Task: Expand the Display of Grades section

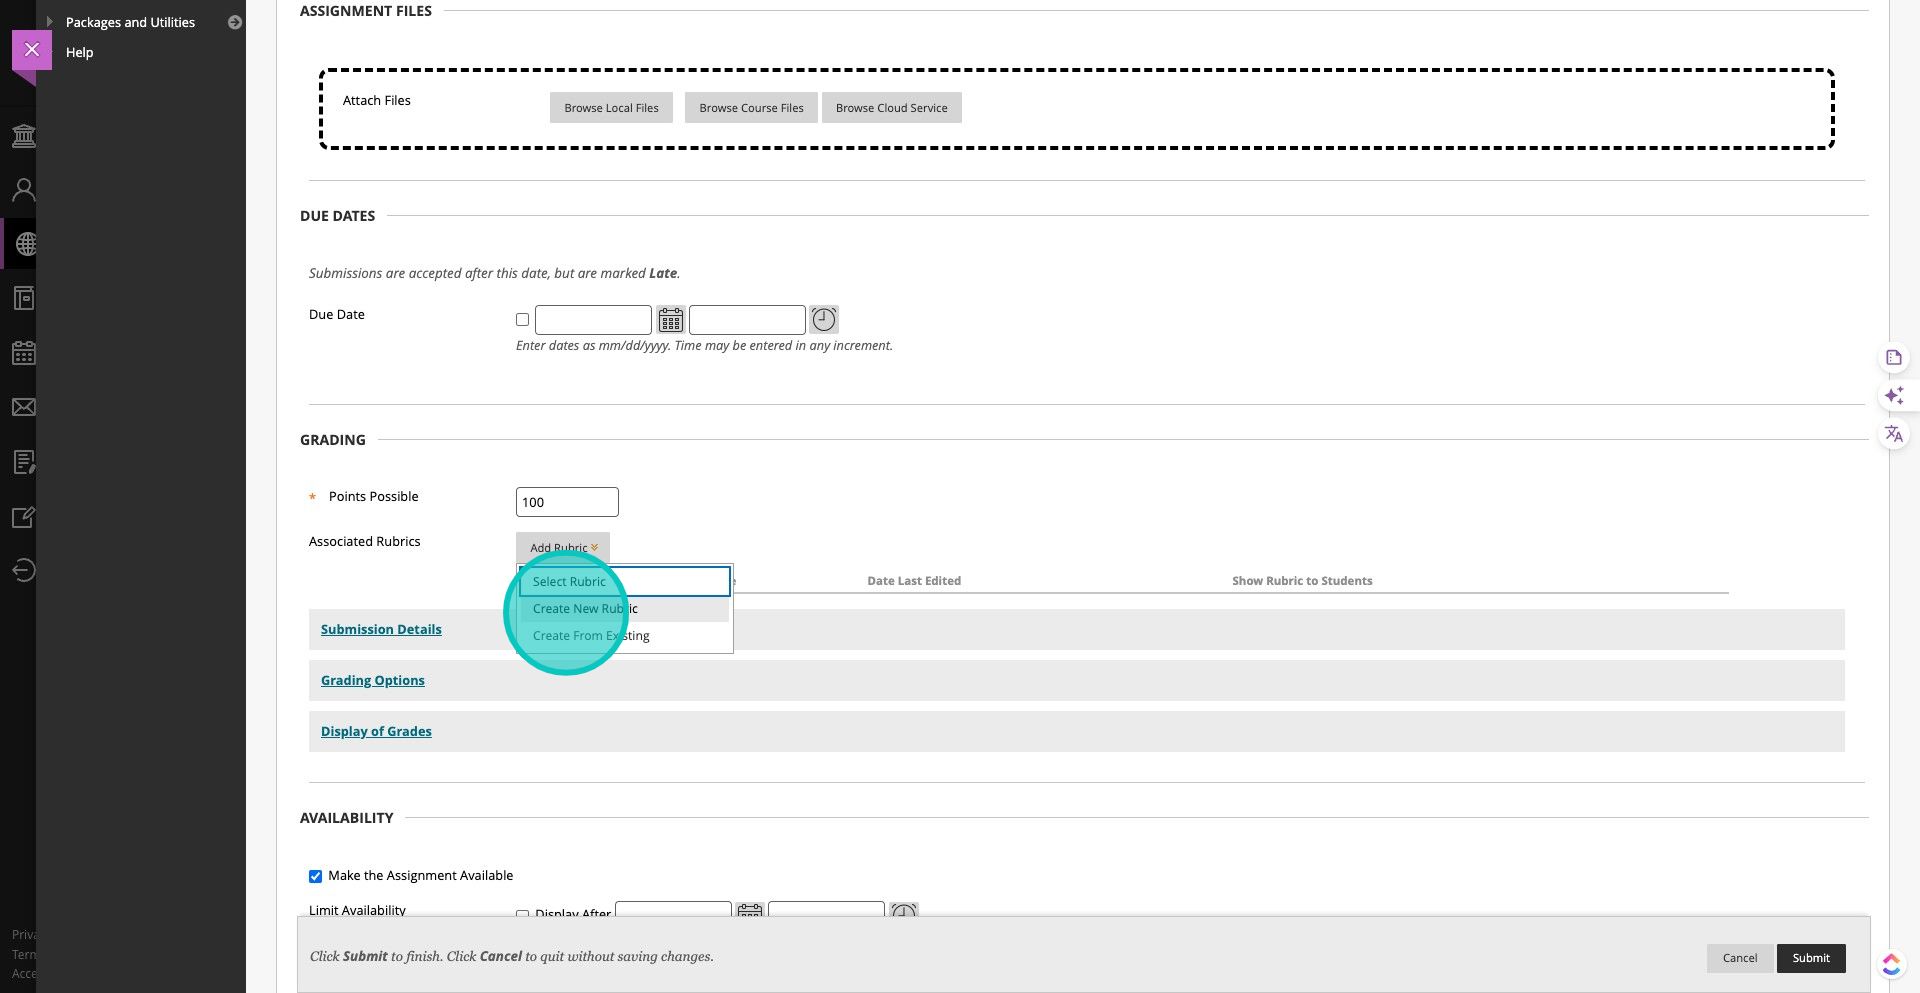Action: pyautogui.click(x=376, y=732)
